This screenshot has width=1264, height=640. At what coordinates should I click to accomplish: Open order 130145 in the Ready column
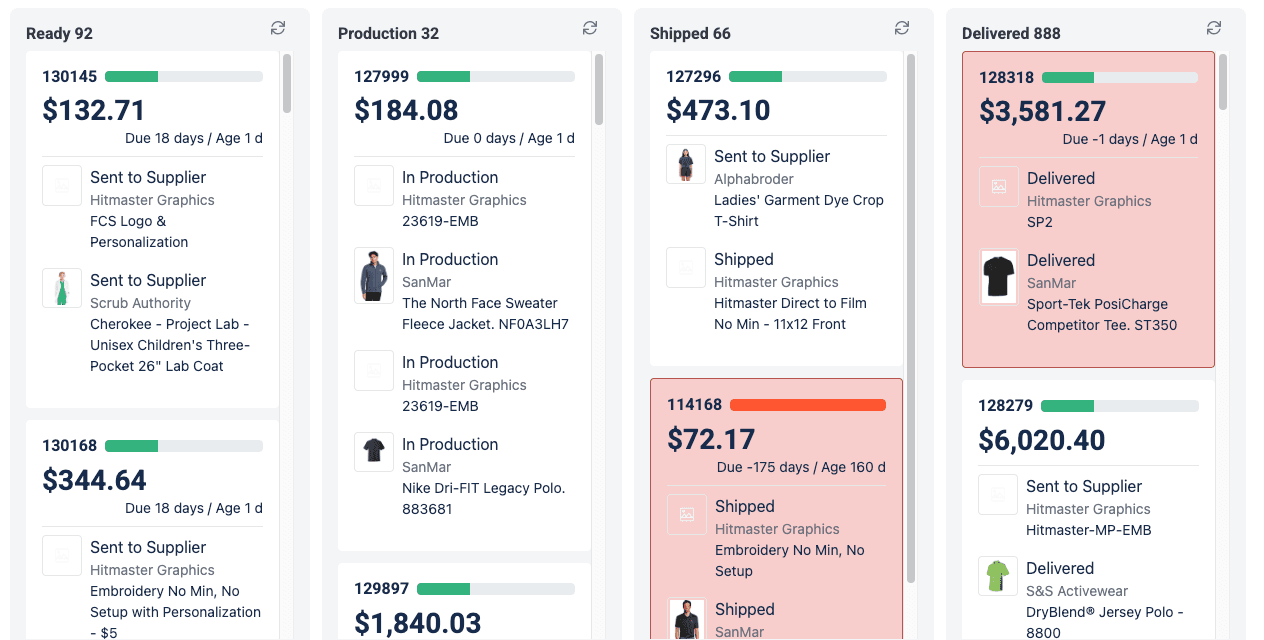tap(70, 76)
